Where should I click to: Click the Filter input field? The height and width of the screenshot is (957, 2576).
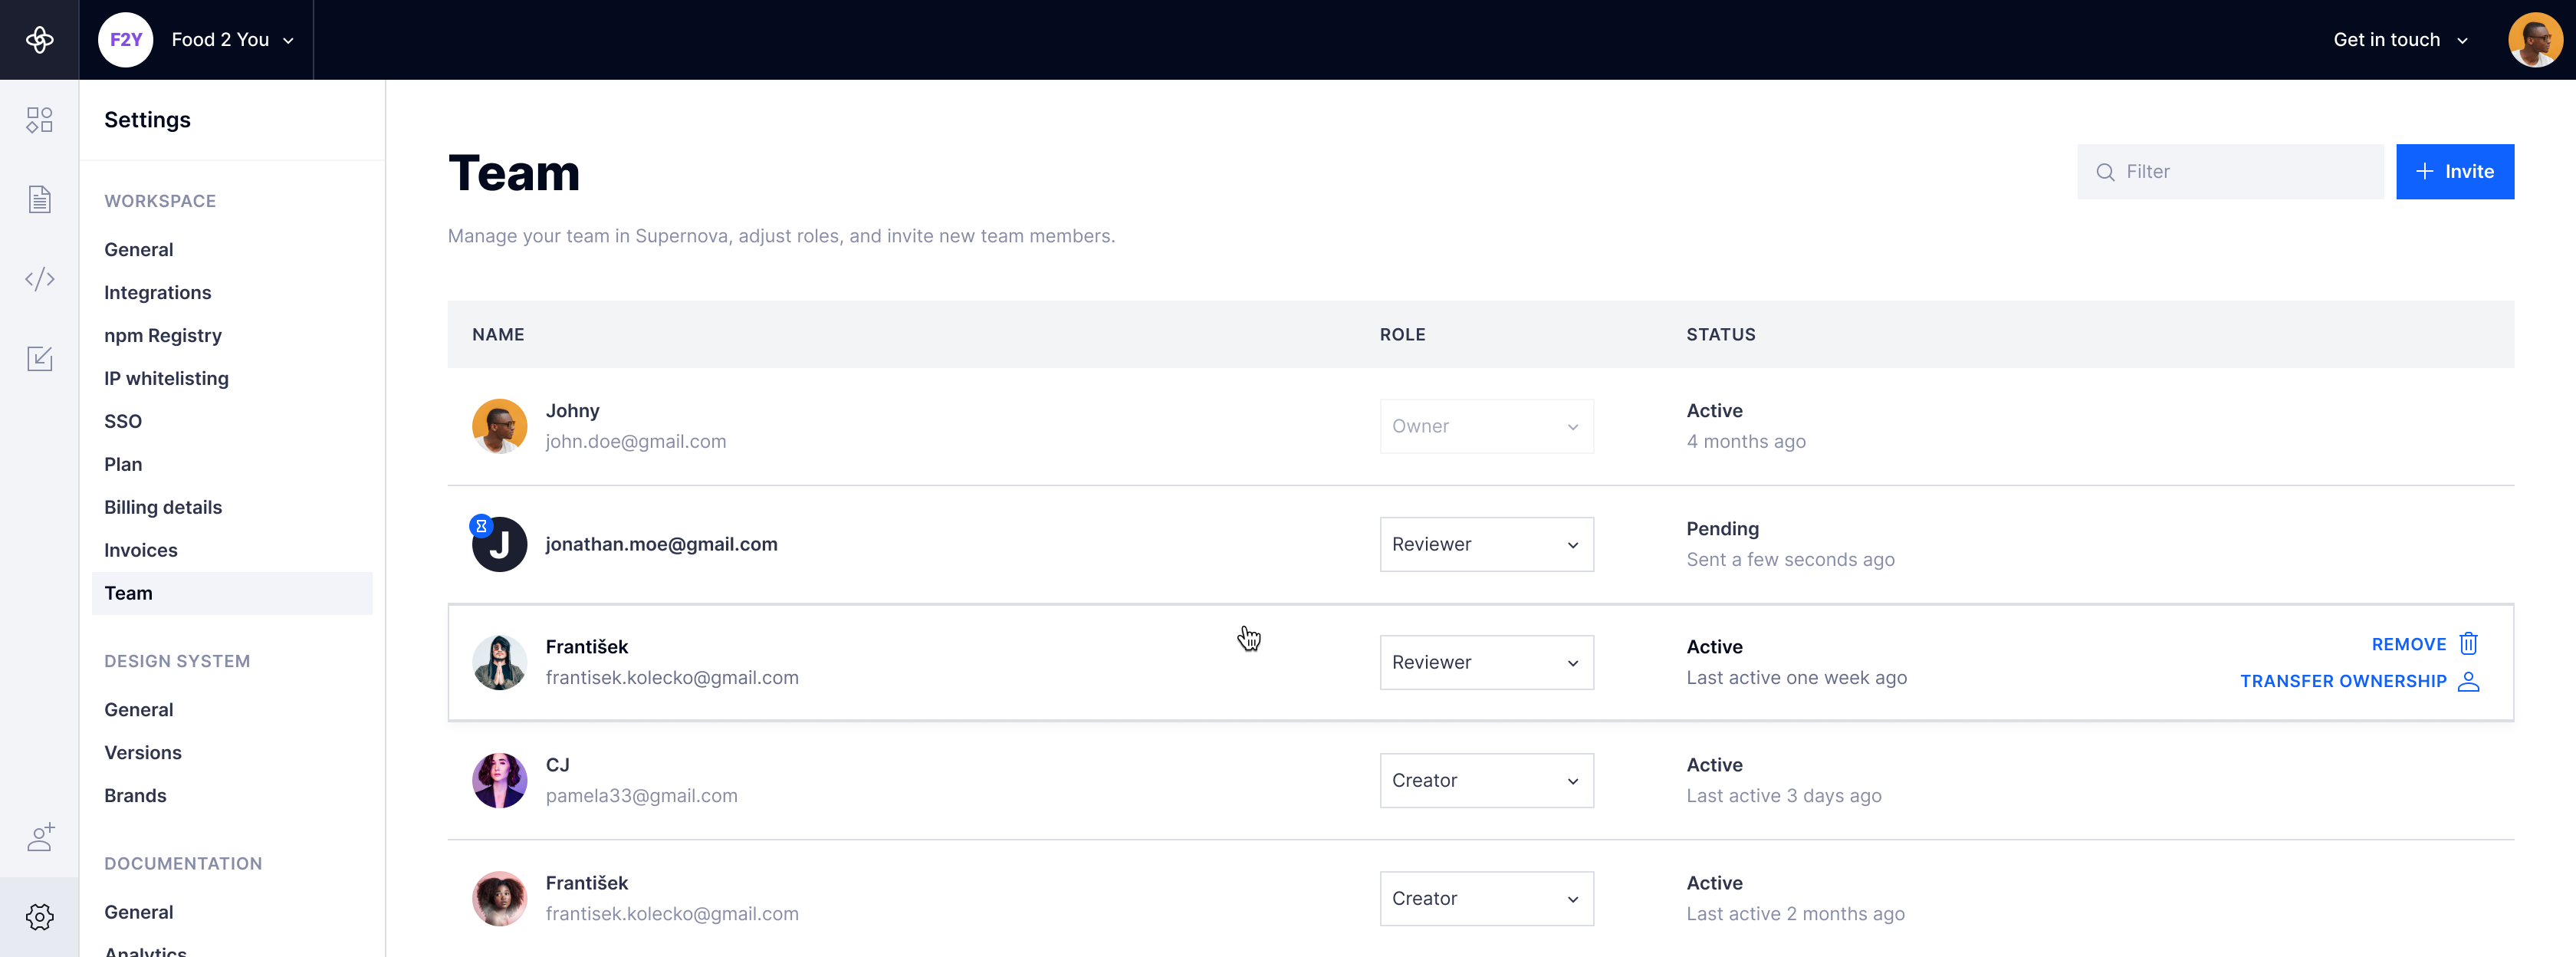2230,172
